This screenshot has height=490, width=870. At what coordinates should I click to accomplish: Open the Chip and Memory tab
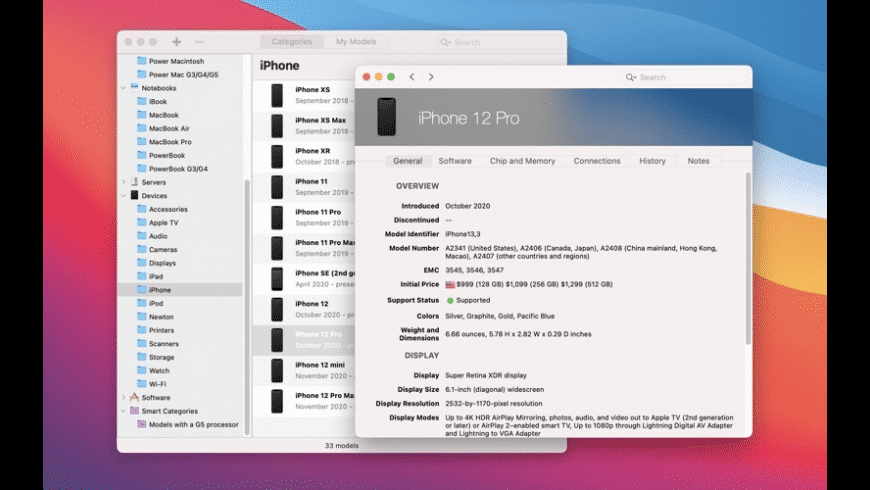pos(522,161)
